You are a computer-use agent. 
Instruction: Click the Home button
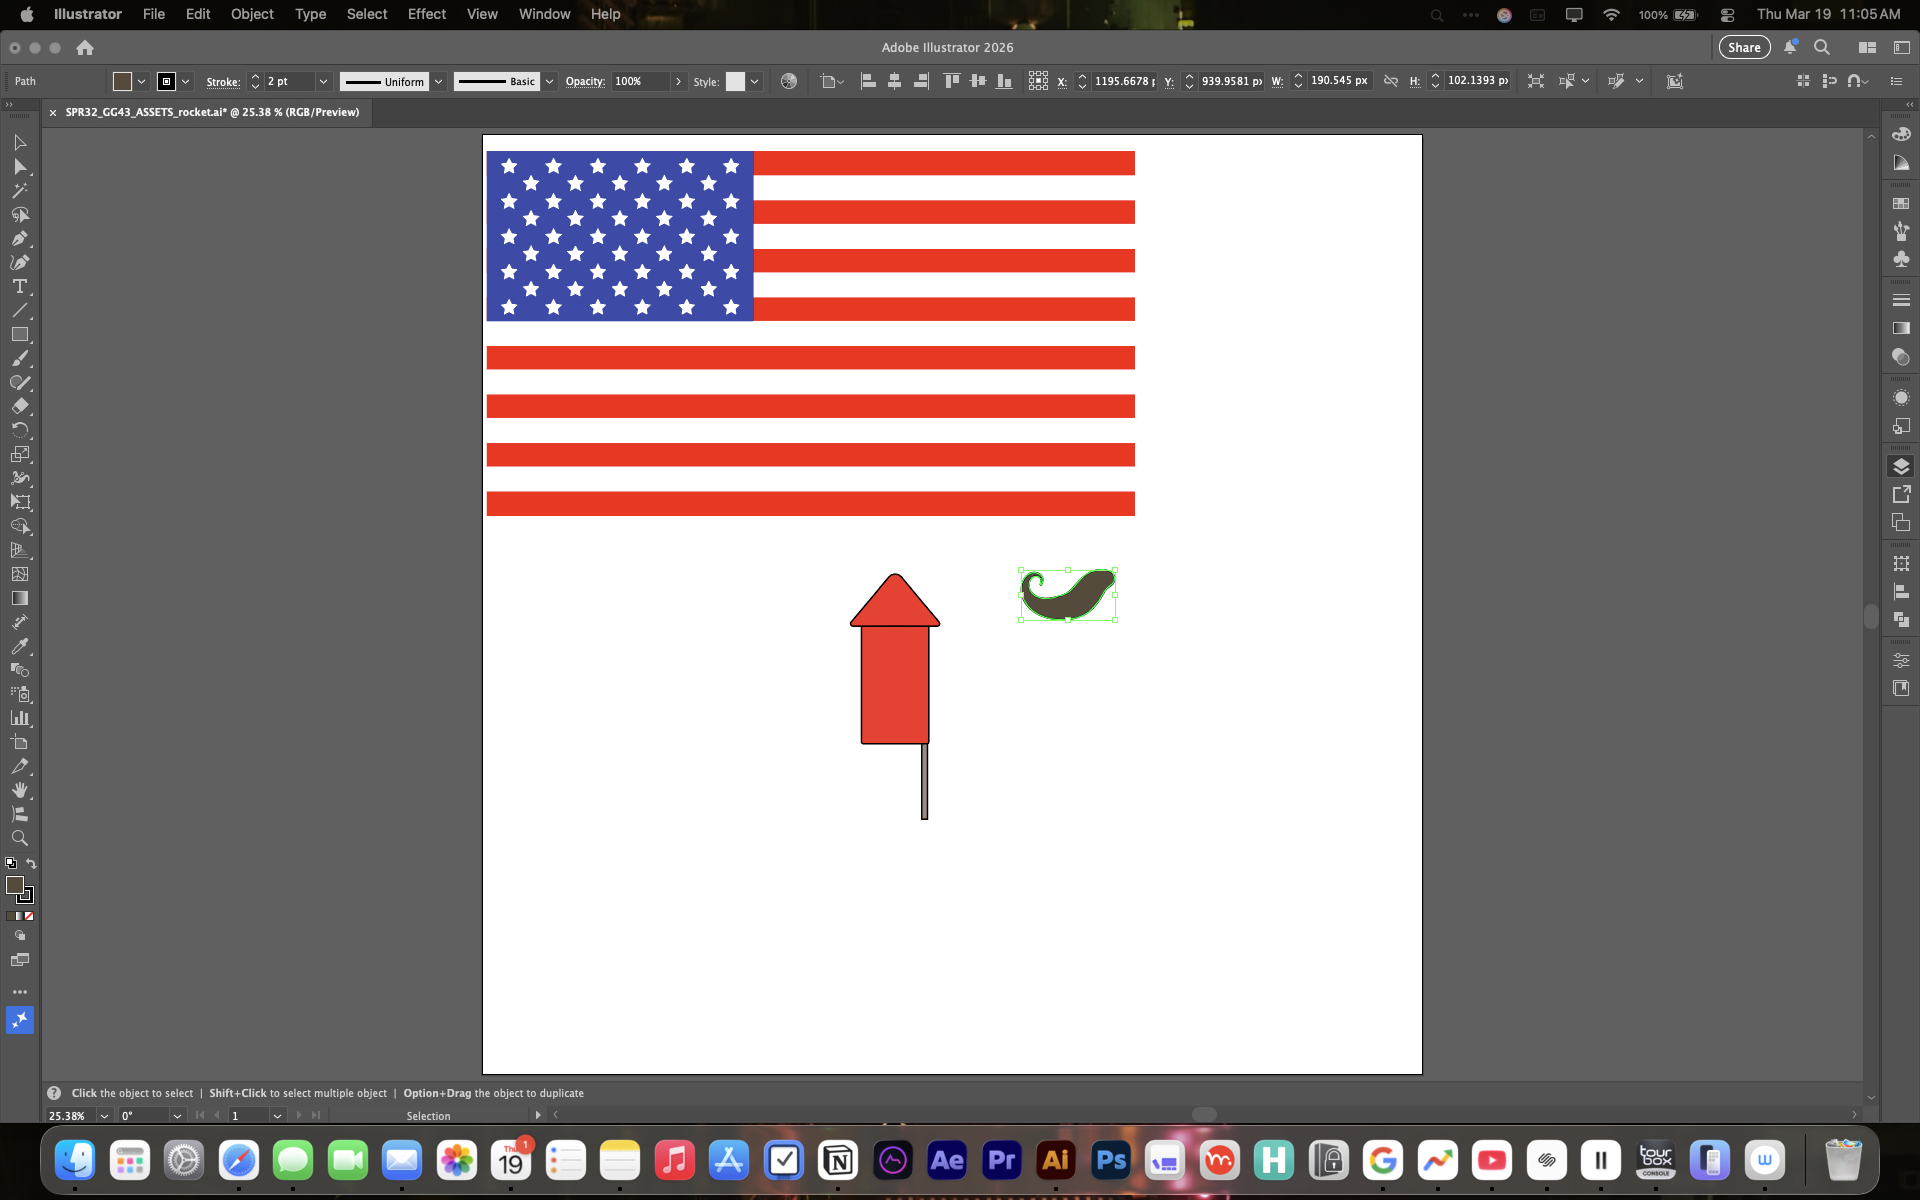pyautogui.click(x=85, y=47)
